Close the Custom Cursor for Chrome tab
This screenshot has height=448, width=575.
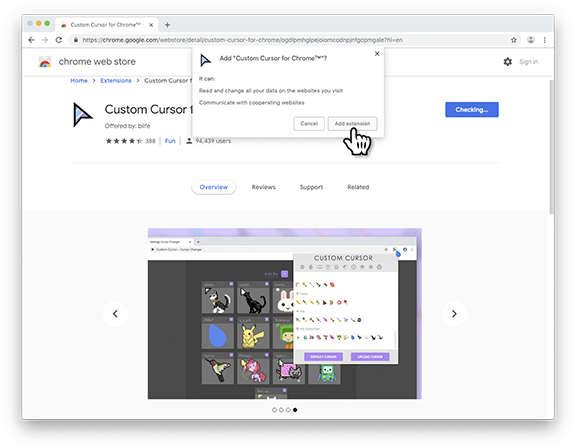pos(151,25)
